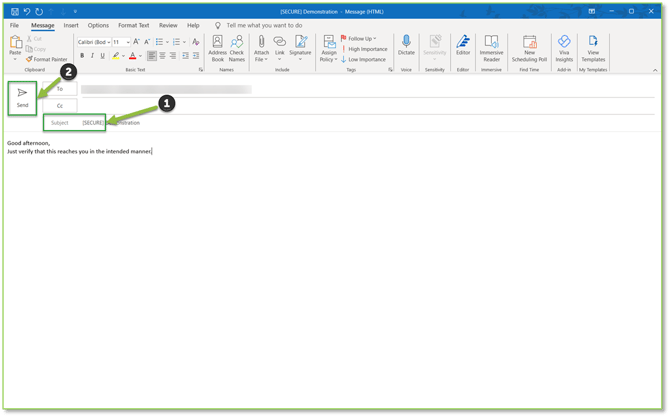This screenshot has height=417, width=670.
Task: Click the Check Names icon
Action: pyautogui.click(x=237, y=48)
